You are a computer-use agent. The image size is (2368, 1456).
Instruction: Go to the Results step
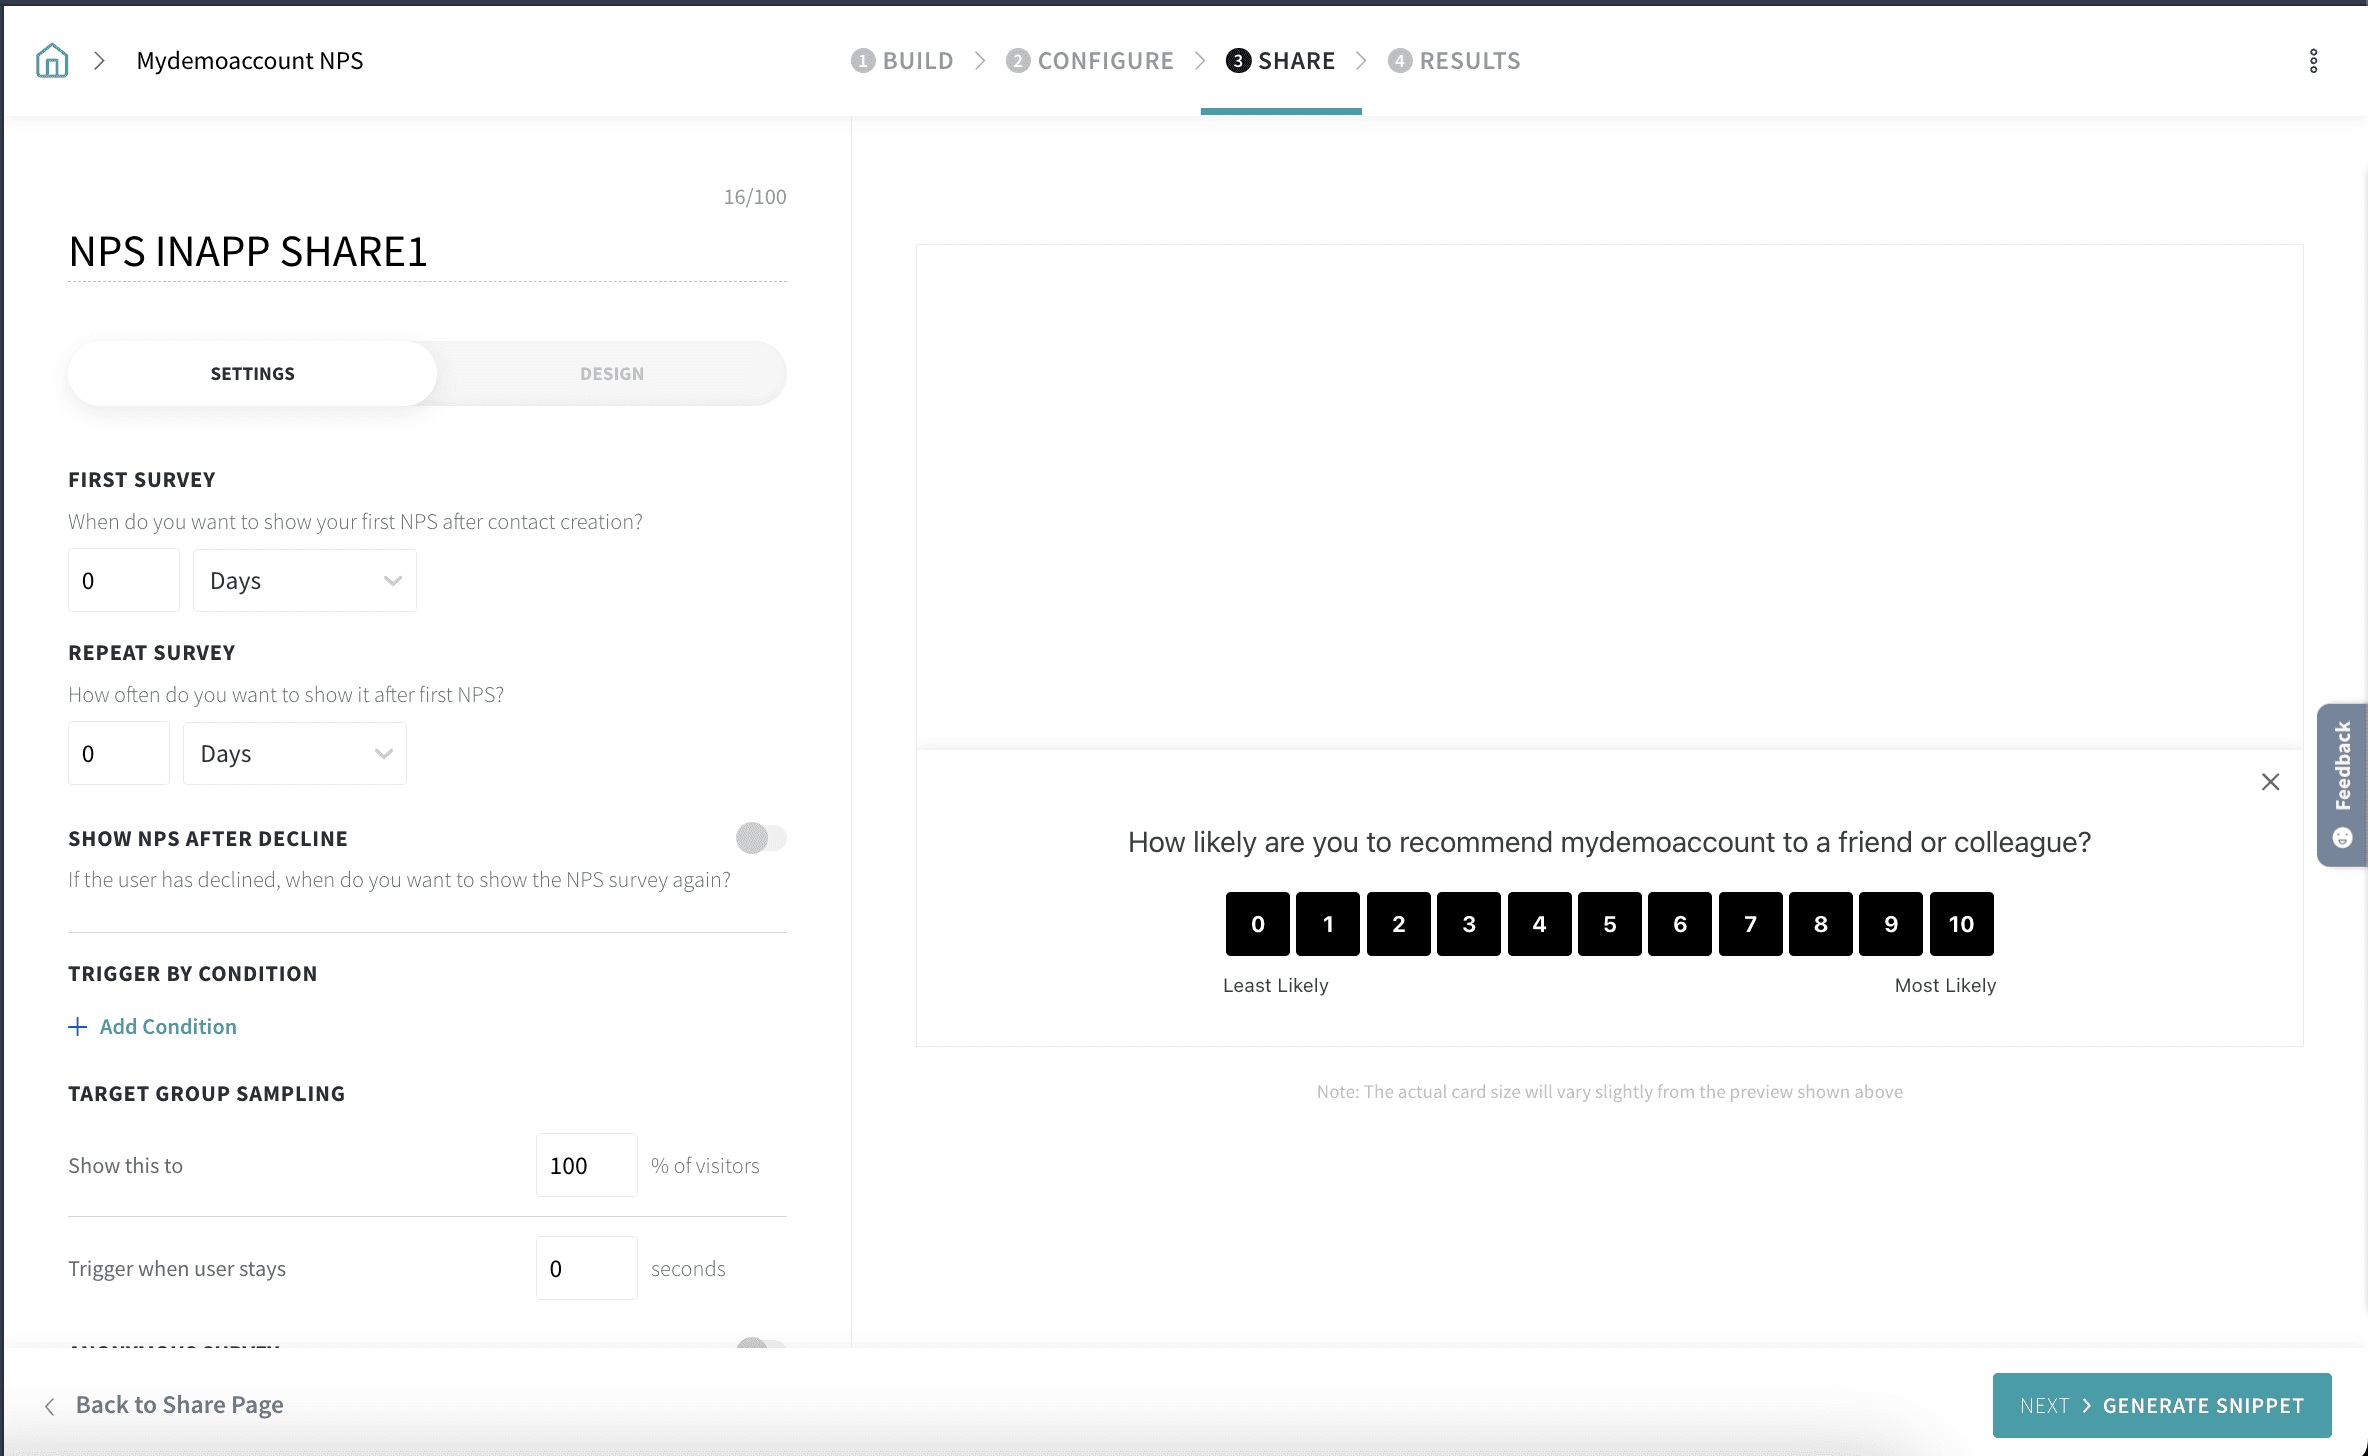(x=1455, y=61)
